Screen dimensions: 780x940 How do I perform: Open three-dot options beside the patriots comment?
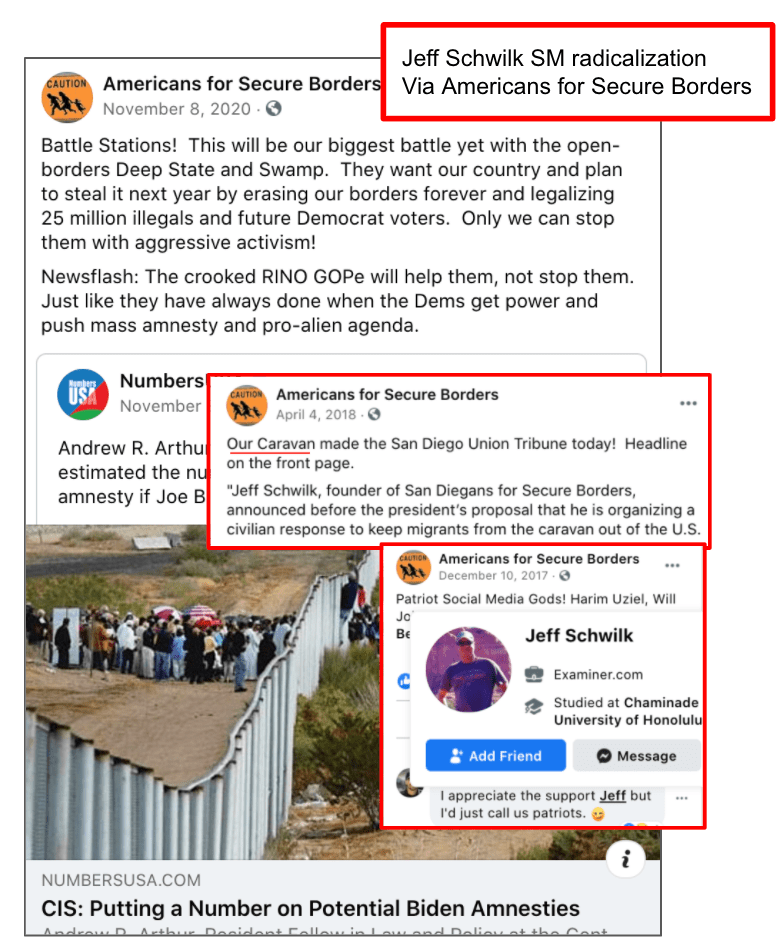click(682, 798)
